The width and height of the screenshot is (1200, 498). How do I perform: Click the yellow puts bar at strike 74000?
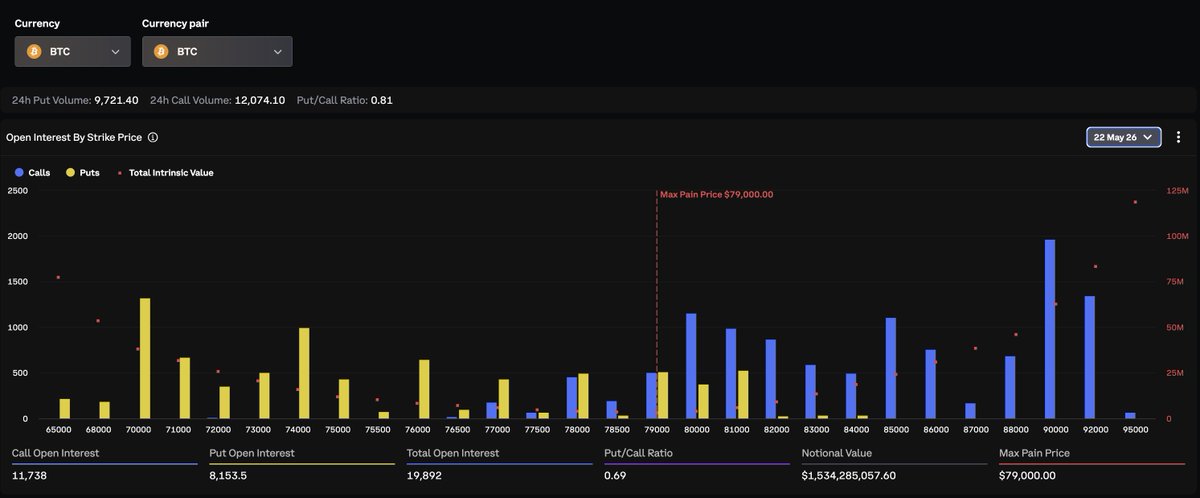304,373
